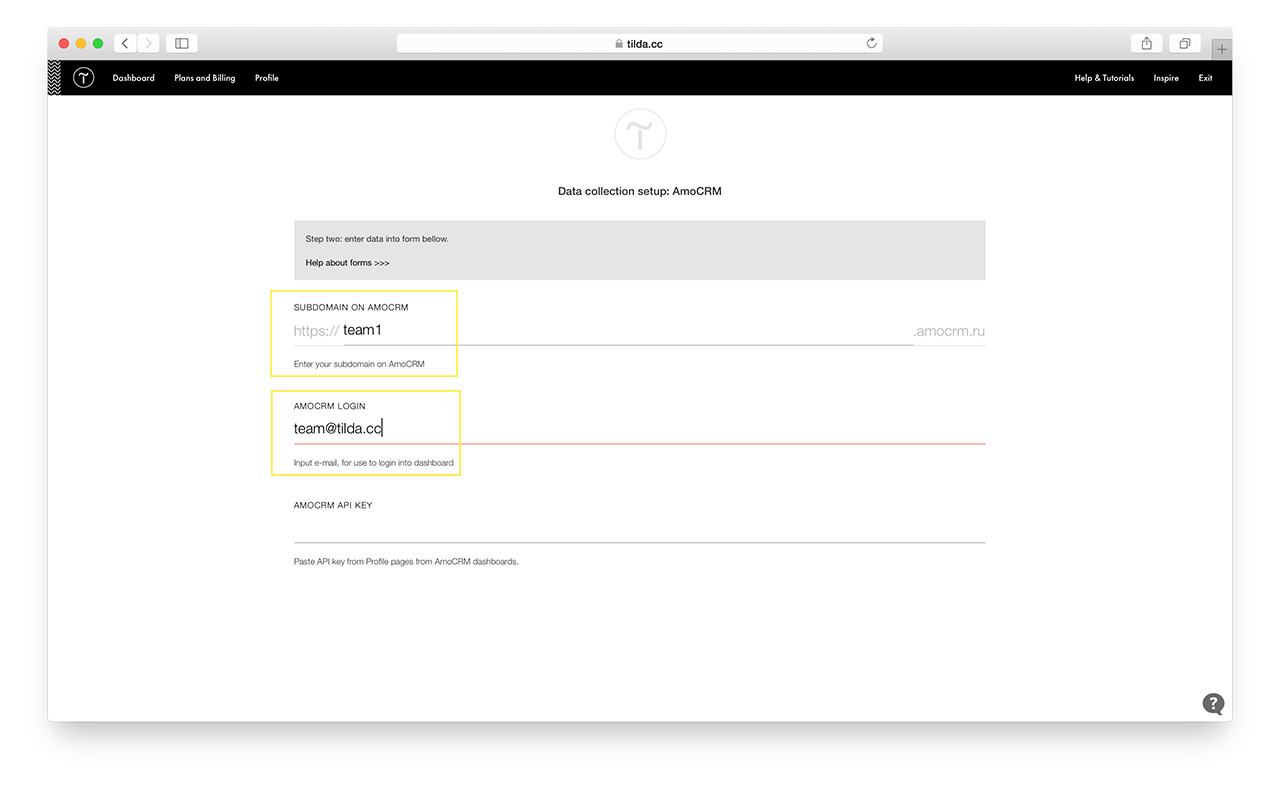
Task: Click the lock icon in address bar
Action: pos(619,44)
